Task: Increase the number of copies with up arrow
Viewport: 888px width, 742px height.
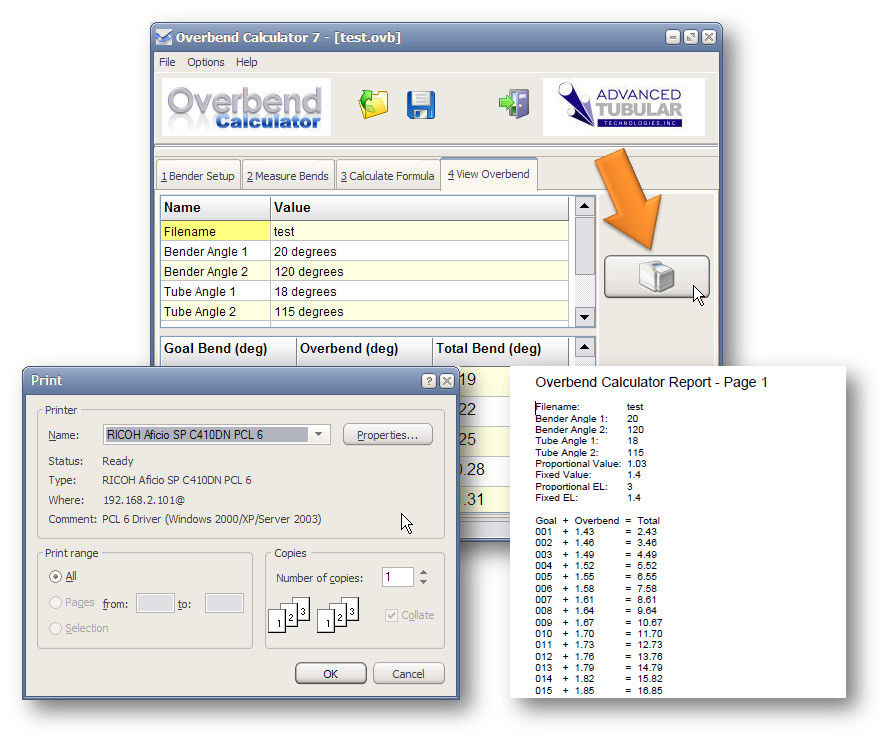Action: point(424,573)
